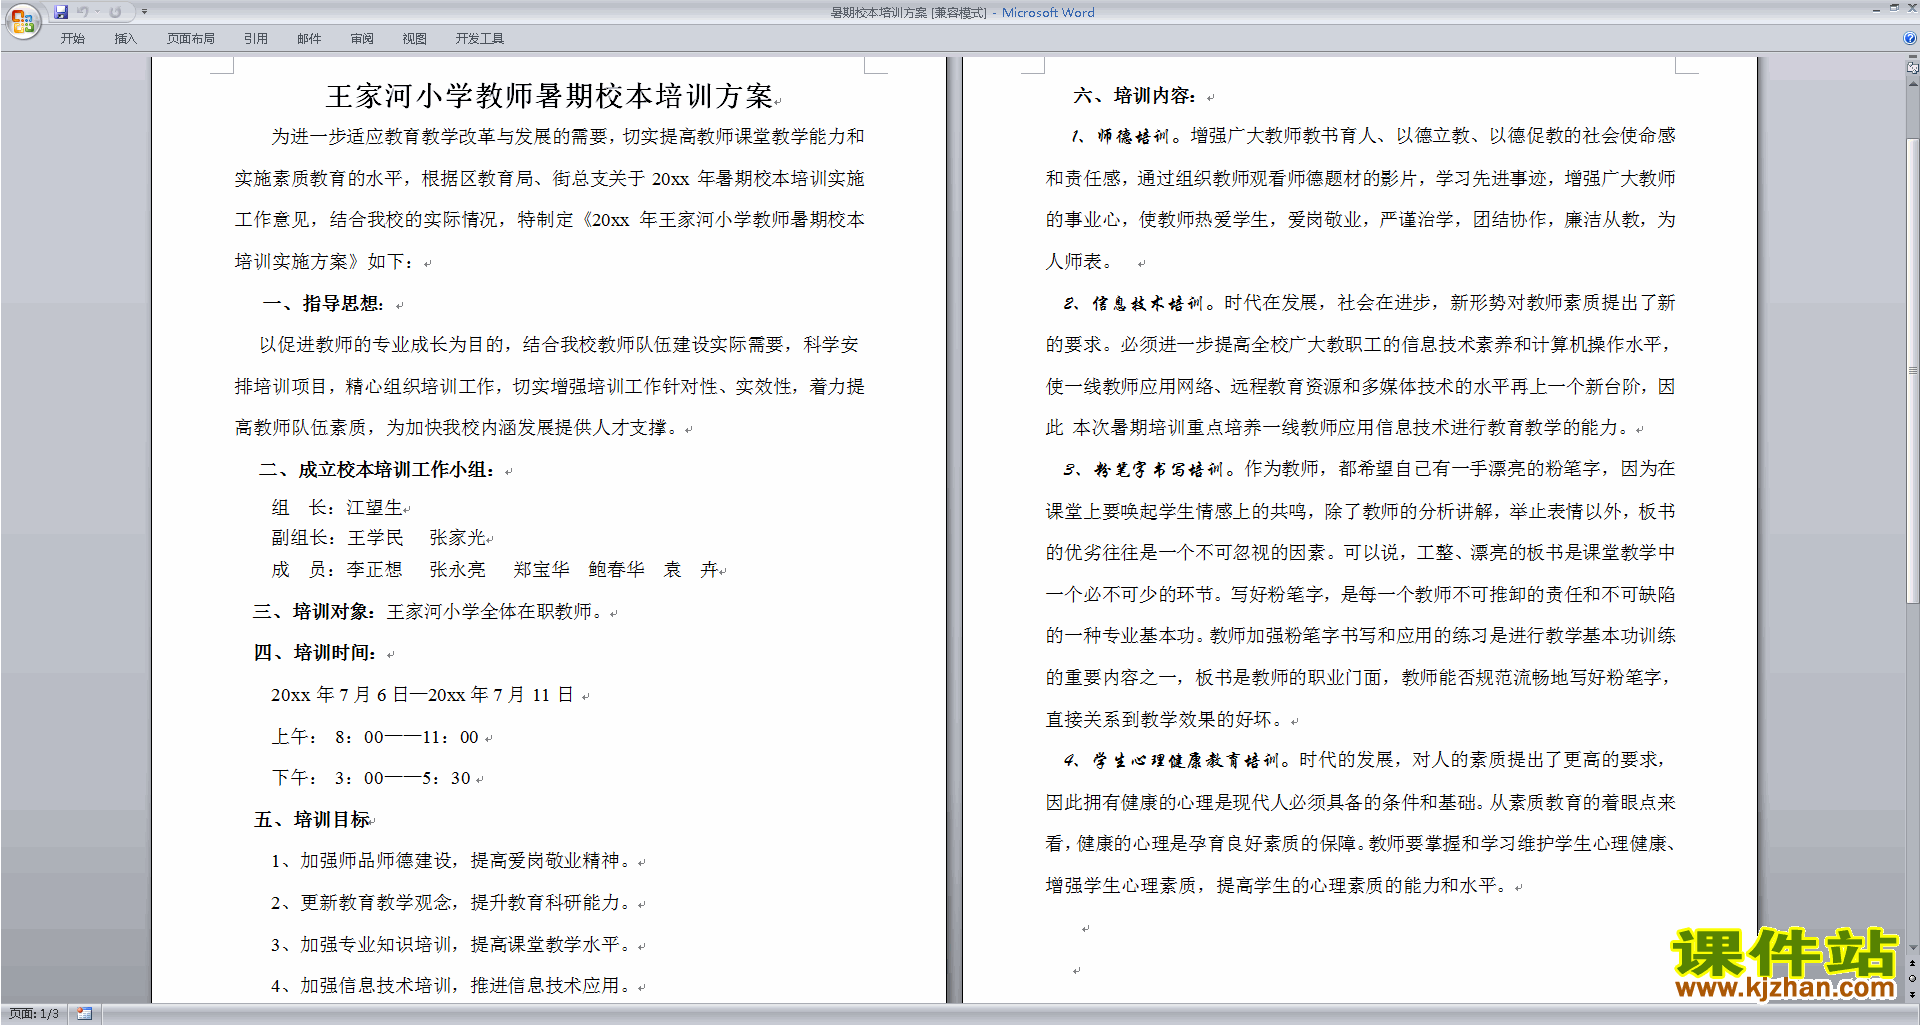
Task: Open the 开发工具 tab
Action: 480,39
